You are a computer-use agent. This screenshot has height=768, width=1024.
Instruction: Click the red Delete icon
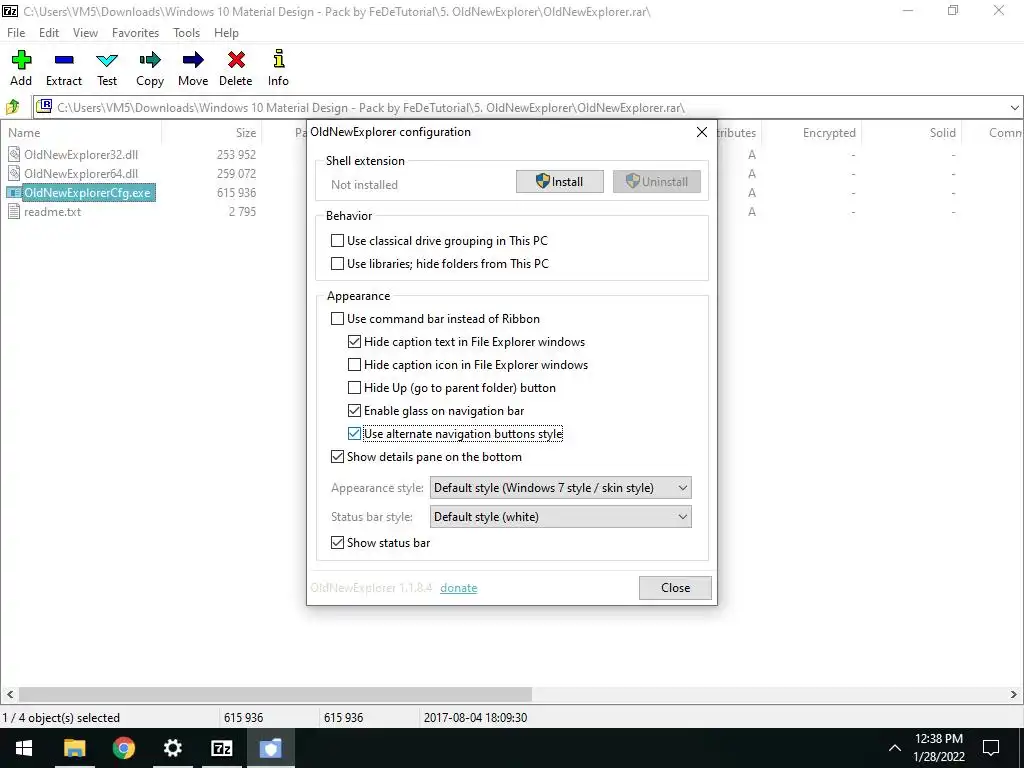(236, 60)
